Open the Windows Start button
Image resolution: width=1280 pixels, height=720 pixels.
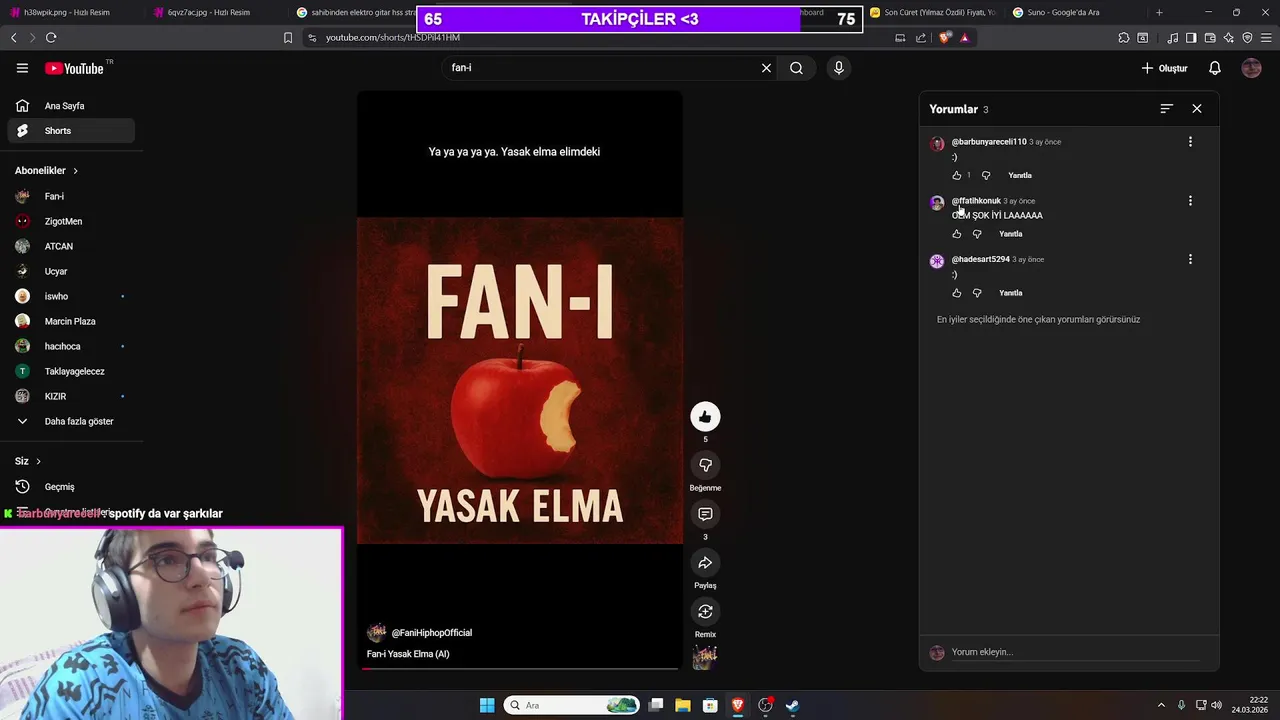(x=487, y=705)
